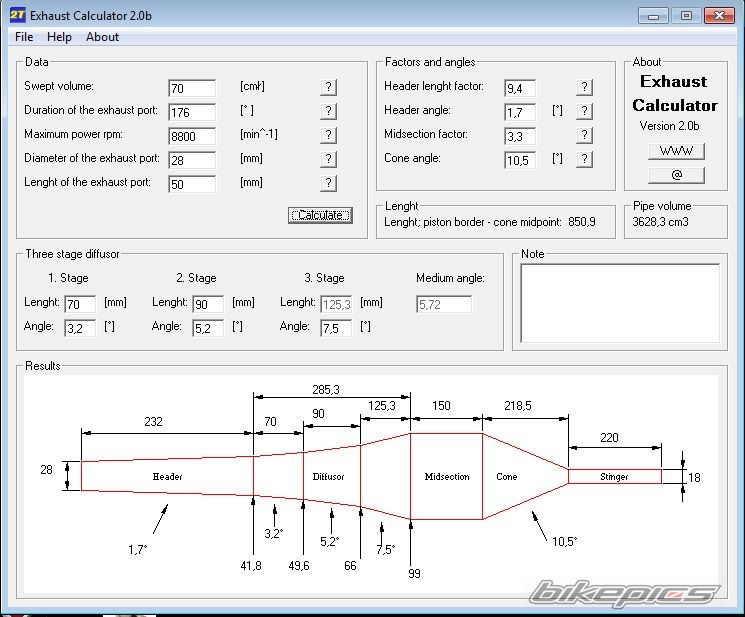Click the 3. Stage Lenght field
This screenshot has width=745, height=617.
[336, 304]
